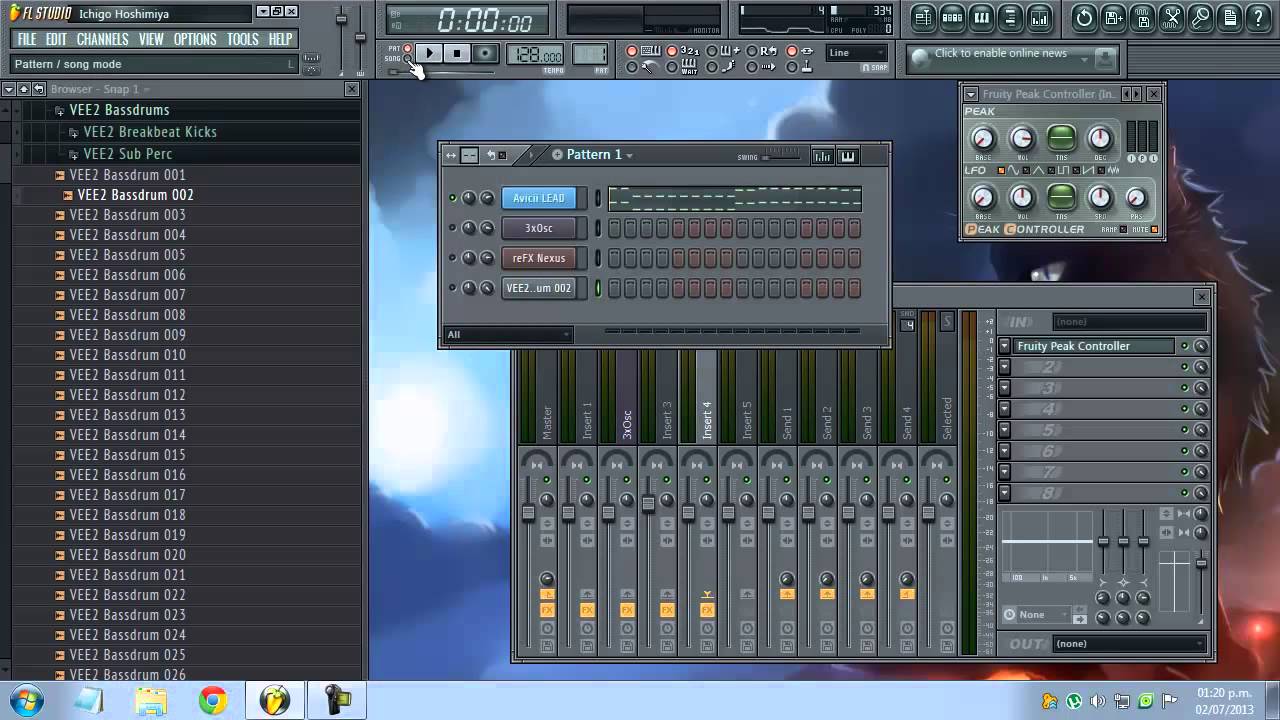Image resolution: width=1280 pixels, height=720 pixels.
Task: Click the undo history icon
Action: (1084, 17)
